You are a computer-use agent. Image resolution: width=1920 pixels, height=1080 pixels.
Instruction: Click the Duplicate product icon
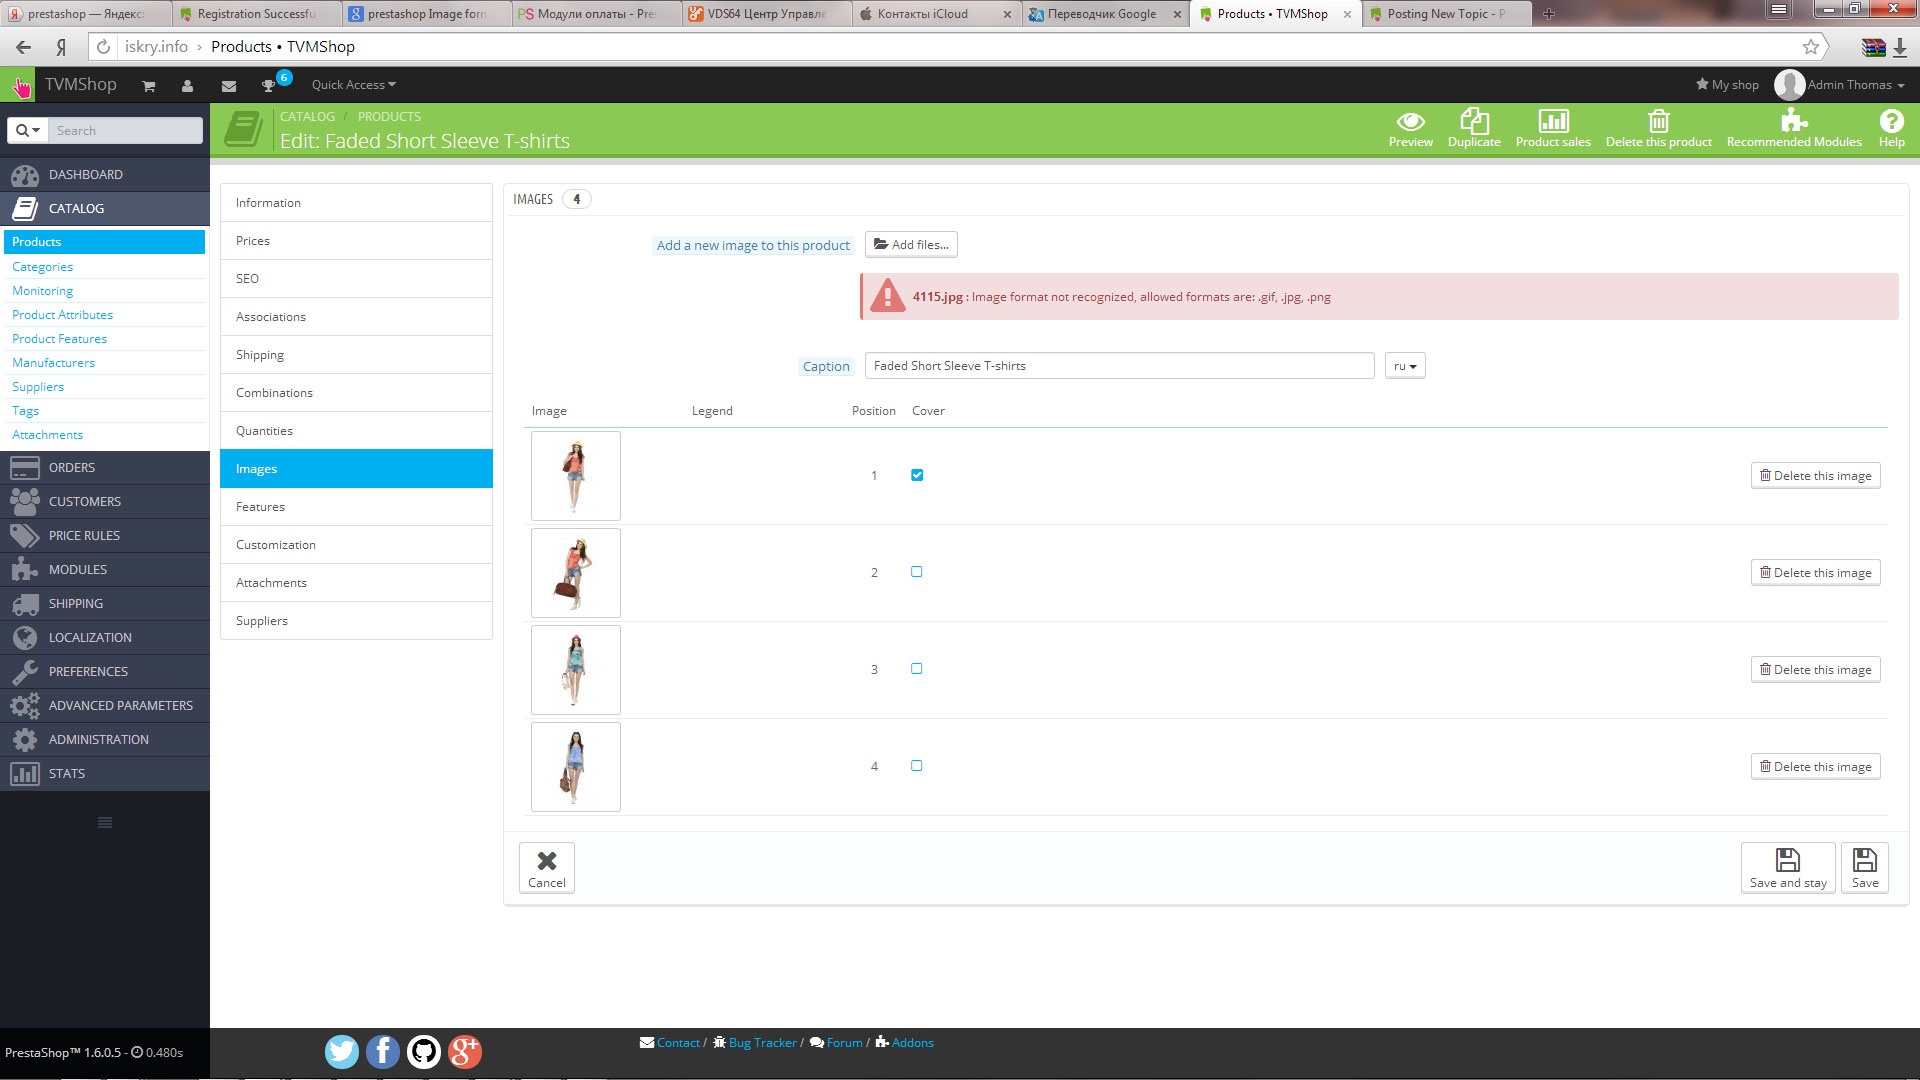[1474, 122]
